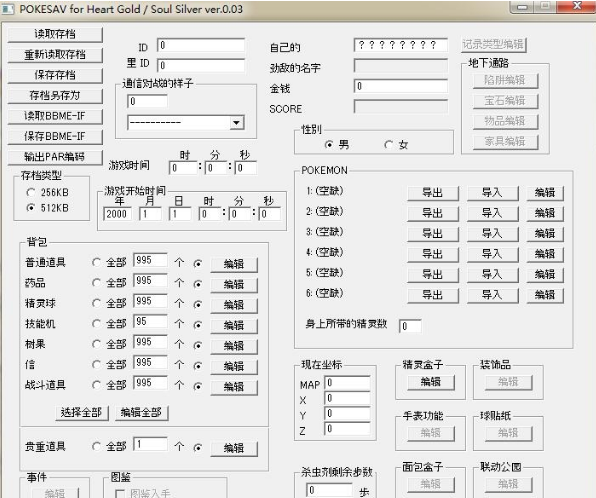Screen dimensions: 596x498
Task: Click the X coordinate field
Action: (347, 398)
